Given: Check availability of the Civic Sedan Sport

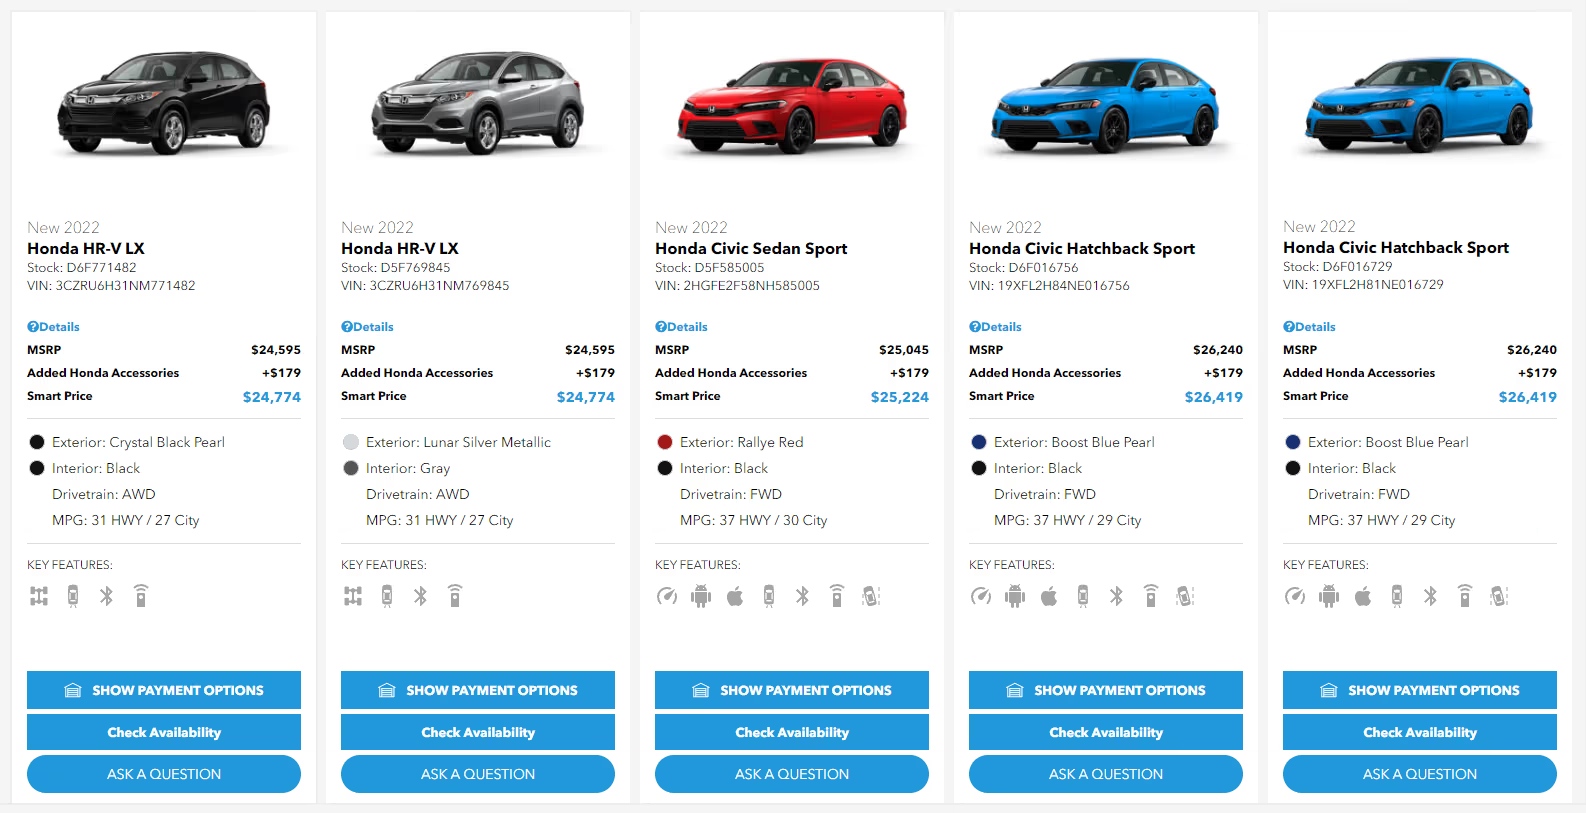Looking at the screenshot, I should click(x=792, y=732).
